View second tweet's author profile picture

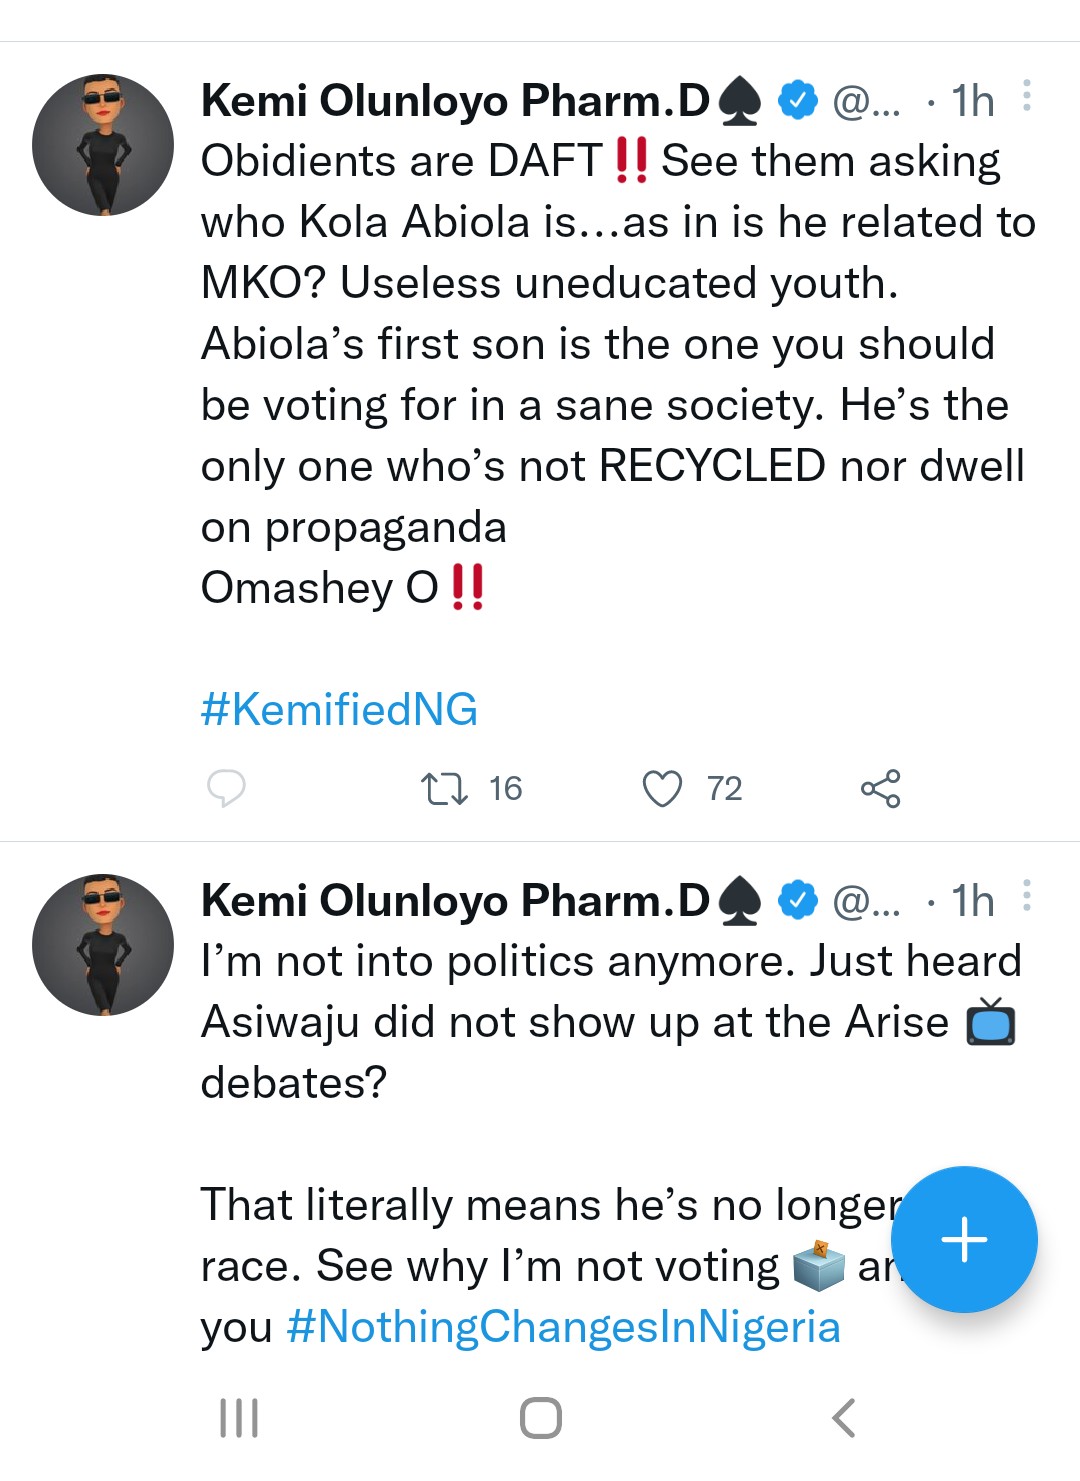click(x=103, y=945)
